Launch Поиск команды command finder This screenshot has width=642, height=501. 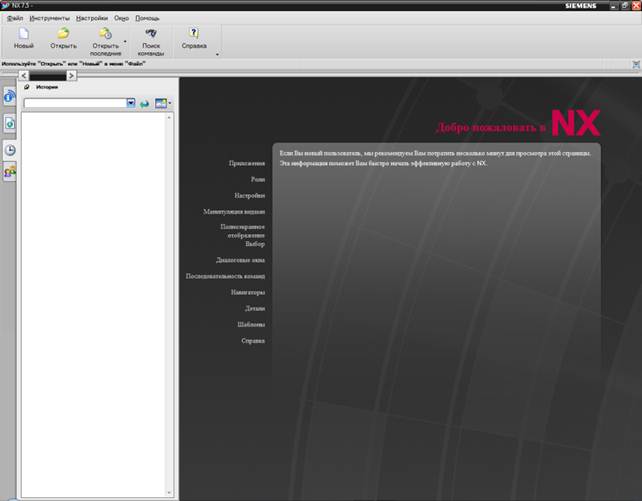tap(151, 34)
